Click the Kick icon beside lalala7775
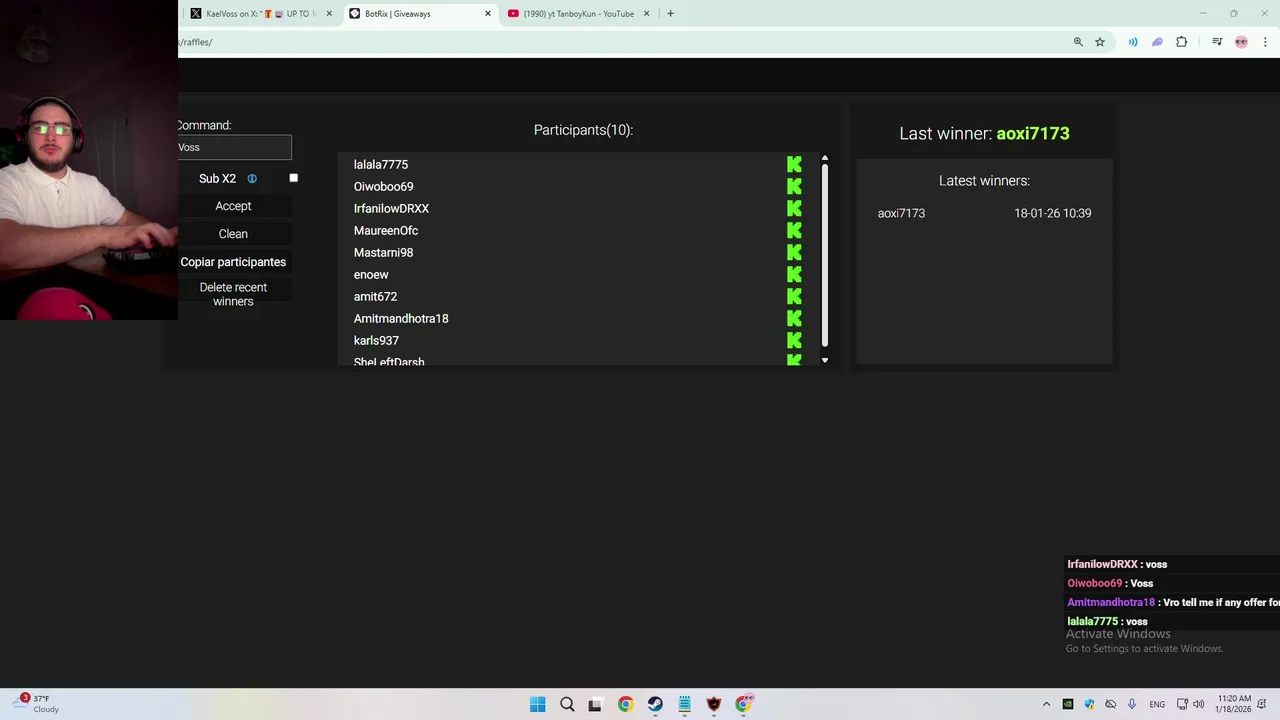 click(x=794, y=164)
